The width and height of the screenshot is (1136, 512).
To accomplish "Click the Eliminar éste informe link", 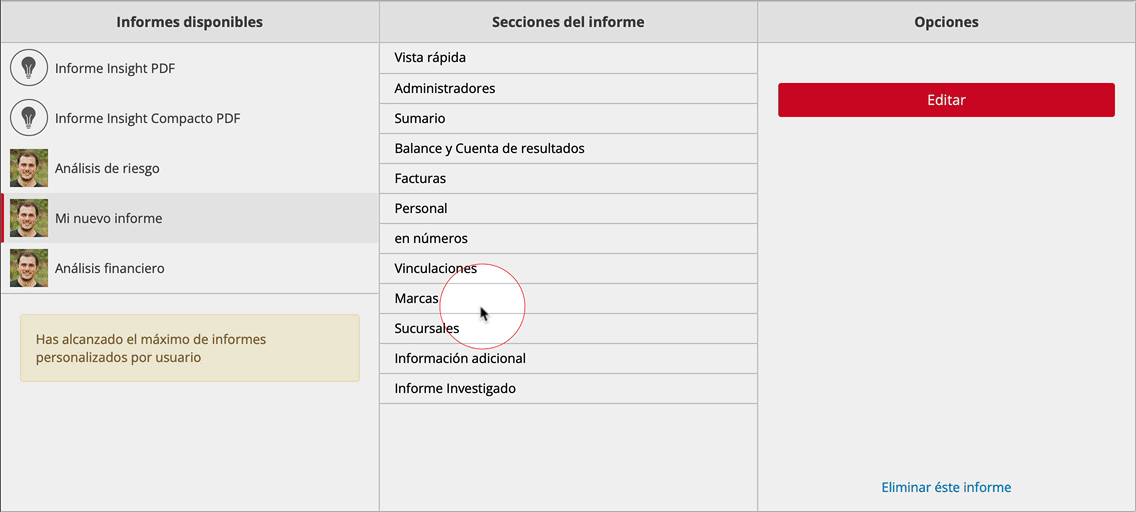I will pos(946,487).
